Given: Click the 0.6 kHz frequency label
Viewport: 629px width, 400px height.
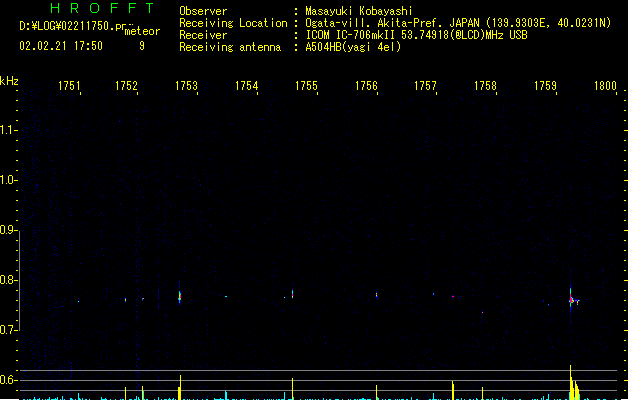Looking at the screenshot, I should tap(8, 380).
